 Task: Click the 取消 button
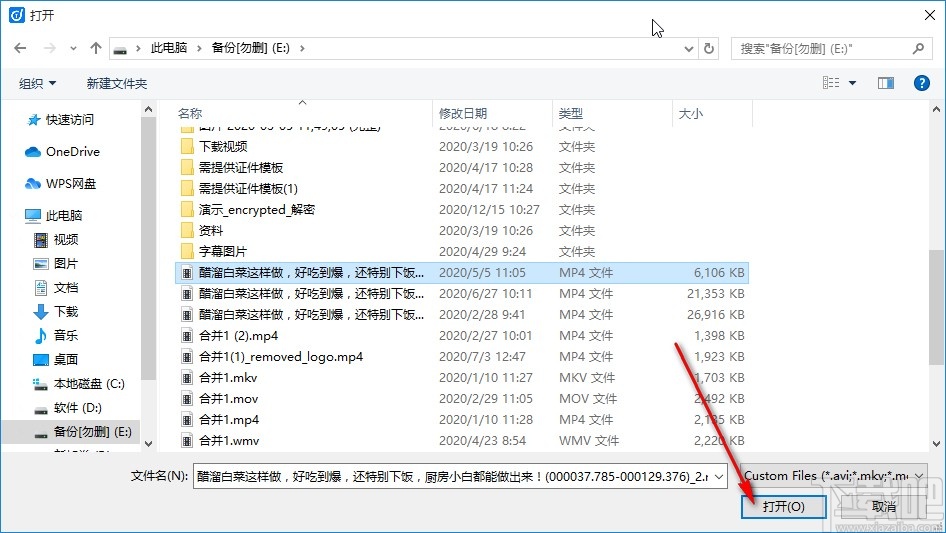883,506
